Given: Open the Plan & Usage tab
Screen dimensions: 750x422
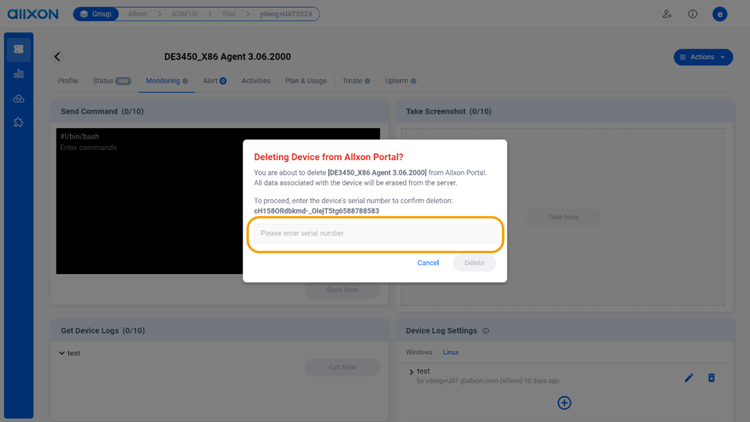Looking at the screenshot, I should click(306, 81).
